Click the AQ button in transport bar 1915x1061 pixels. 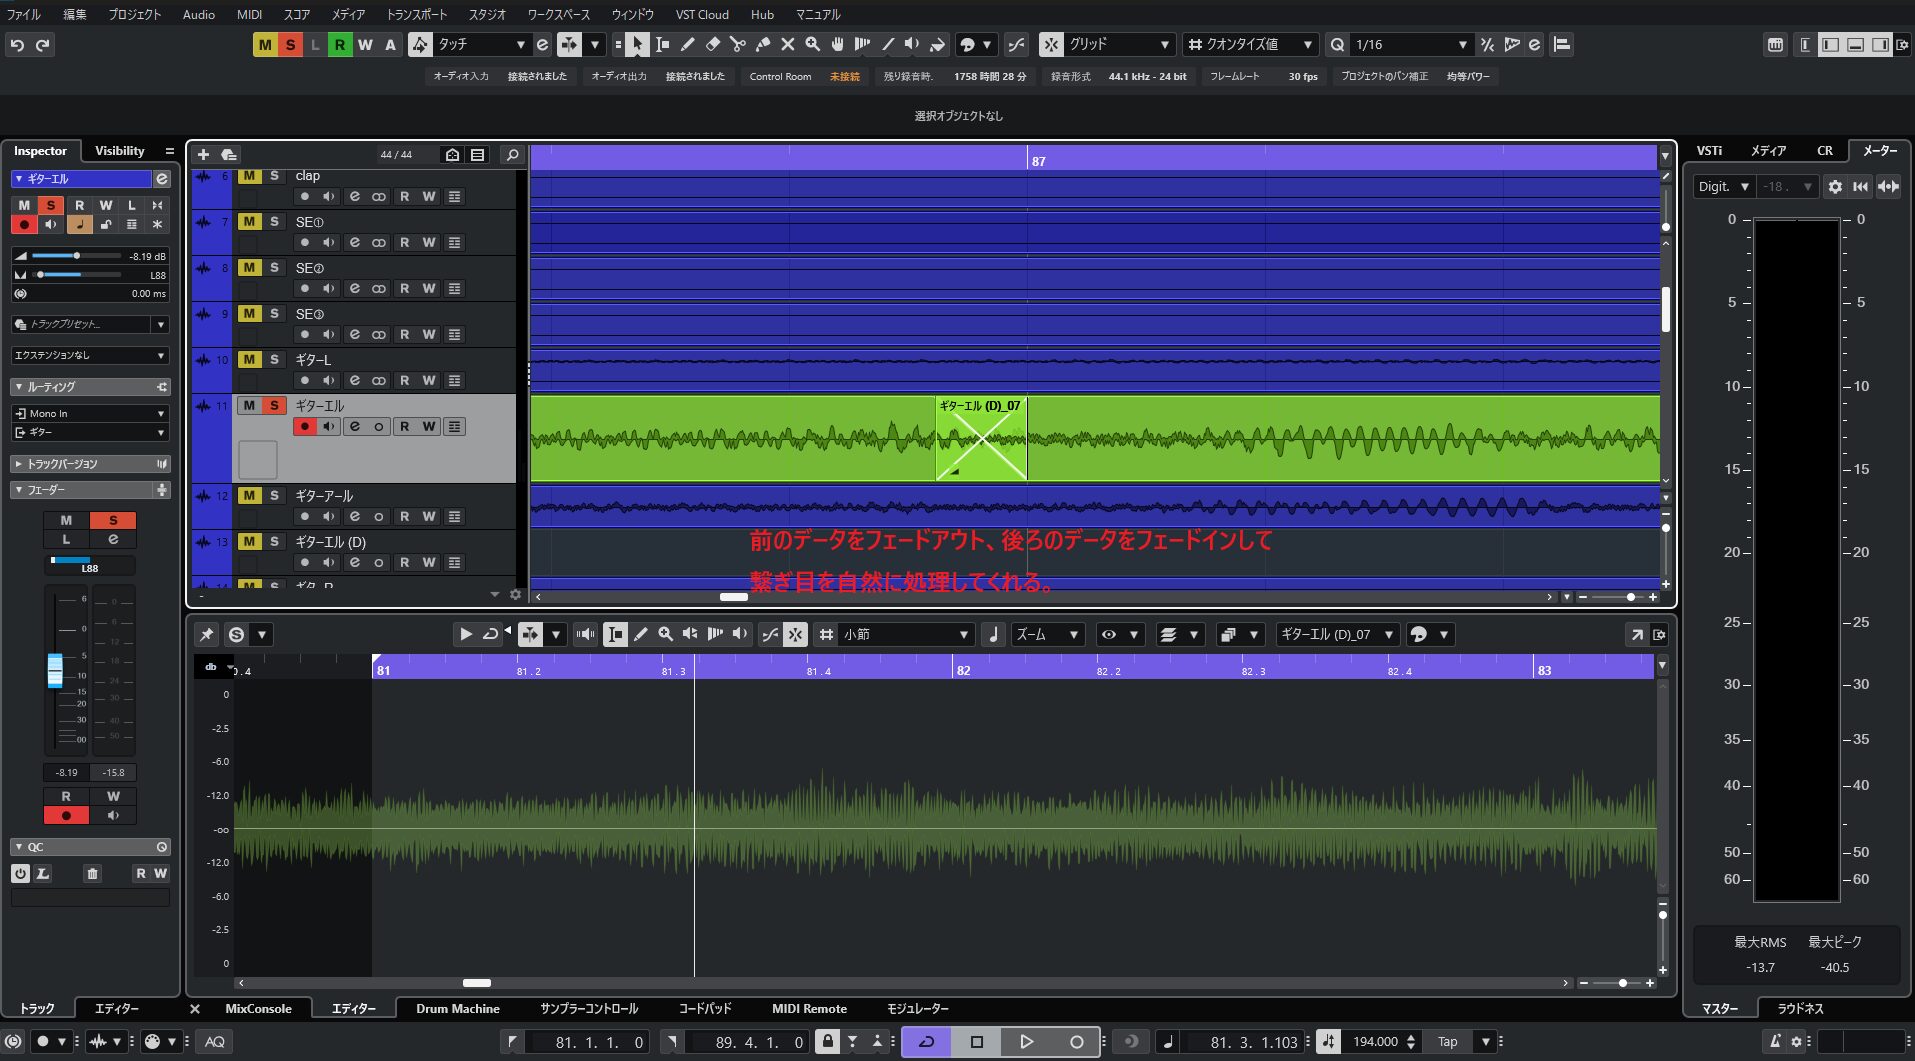click(x=214, y=1041)
